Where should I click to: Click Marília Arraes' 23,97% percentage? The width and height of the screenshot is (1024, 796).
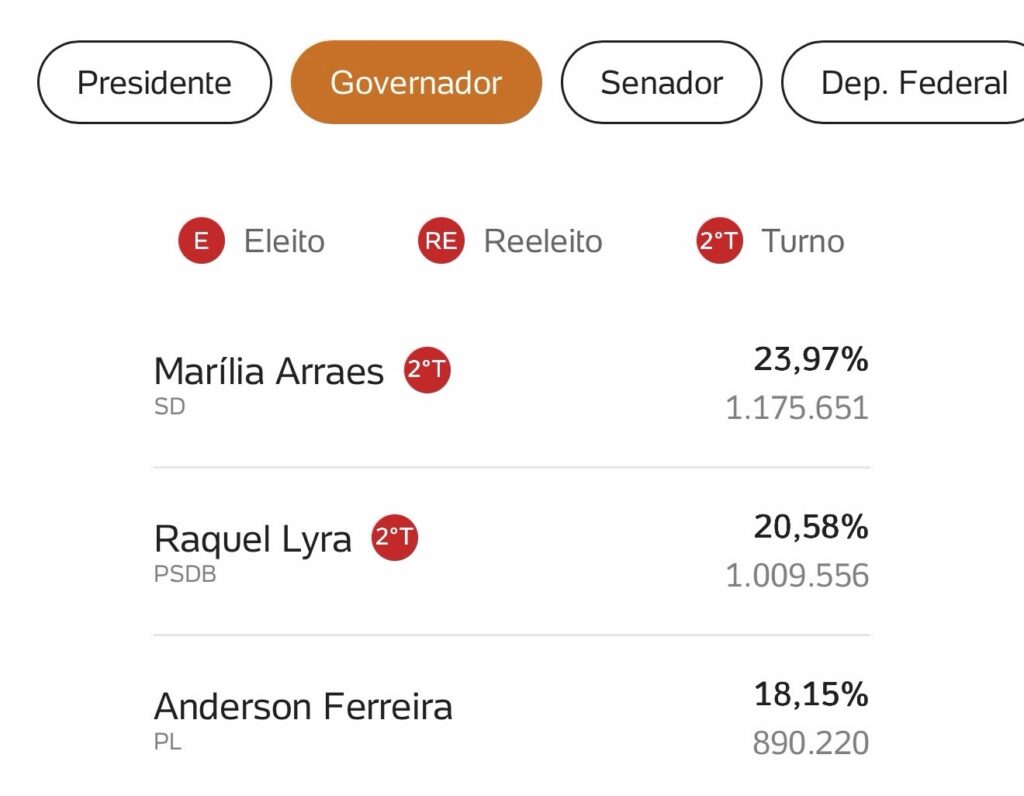click(x=810, y=359)
